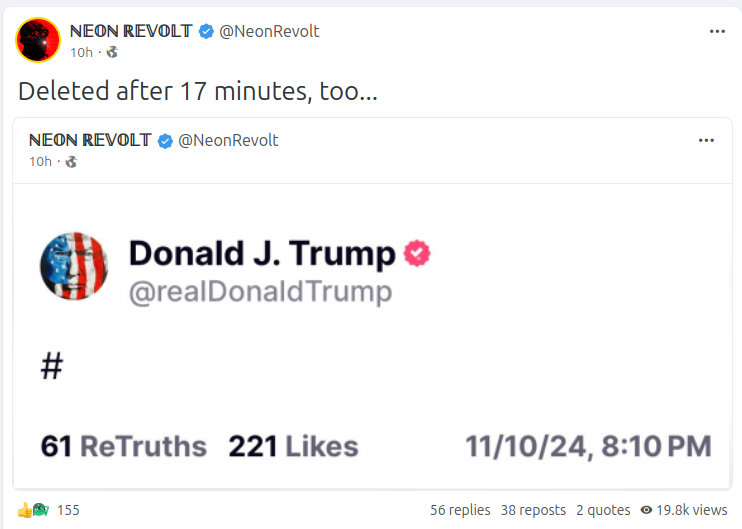Screen dimensions: 742x529
Task: Open the 38 reposts list
Action: click(x=533, y=510)
